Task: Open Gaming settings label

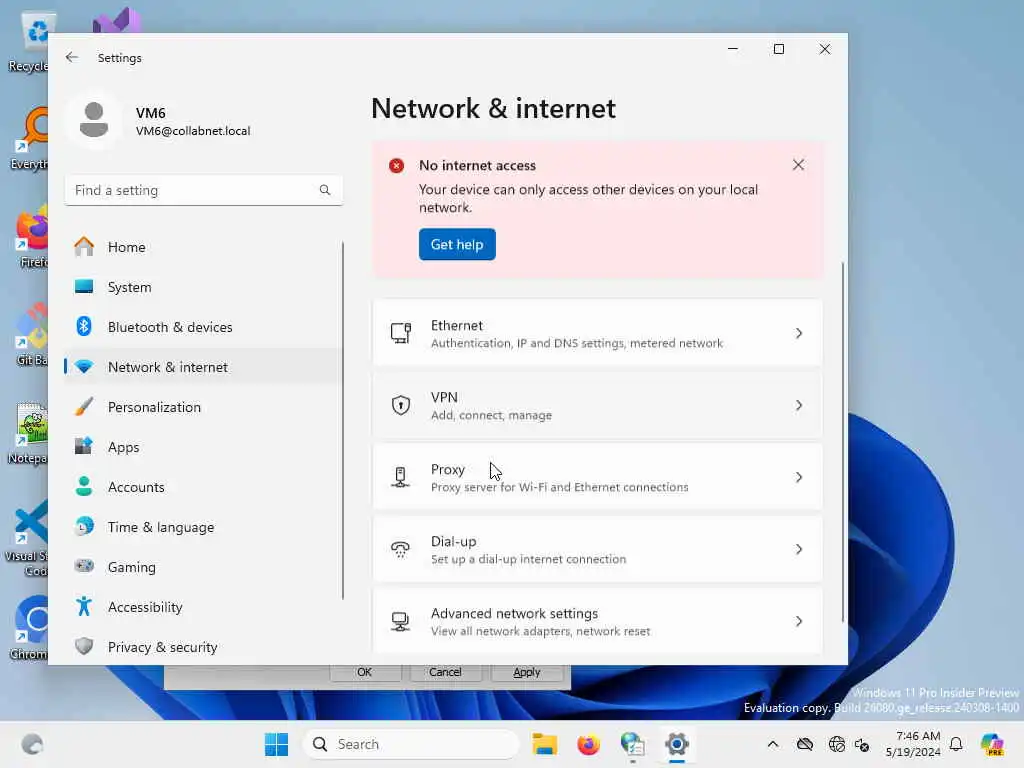Action: click(132, 567)
